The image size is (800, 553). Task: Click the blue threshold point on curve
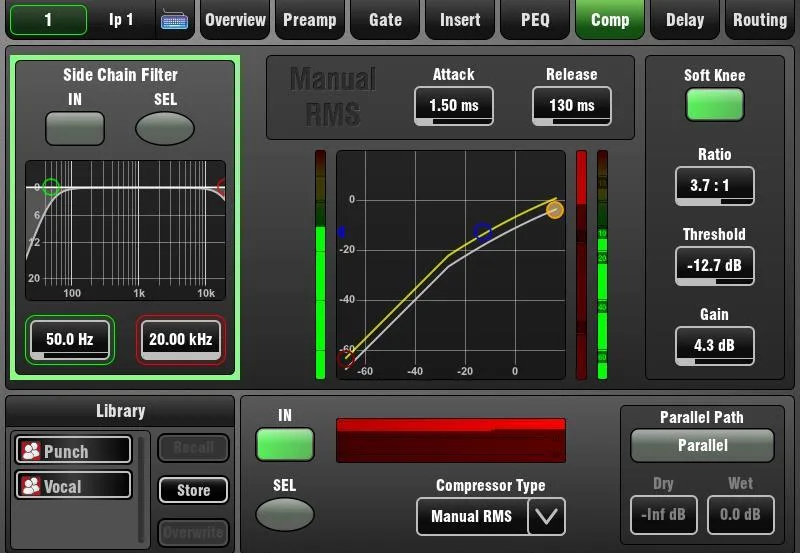coord(483,232)
